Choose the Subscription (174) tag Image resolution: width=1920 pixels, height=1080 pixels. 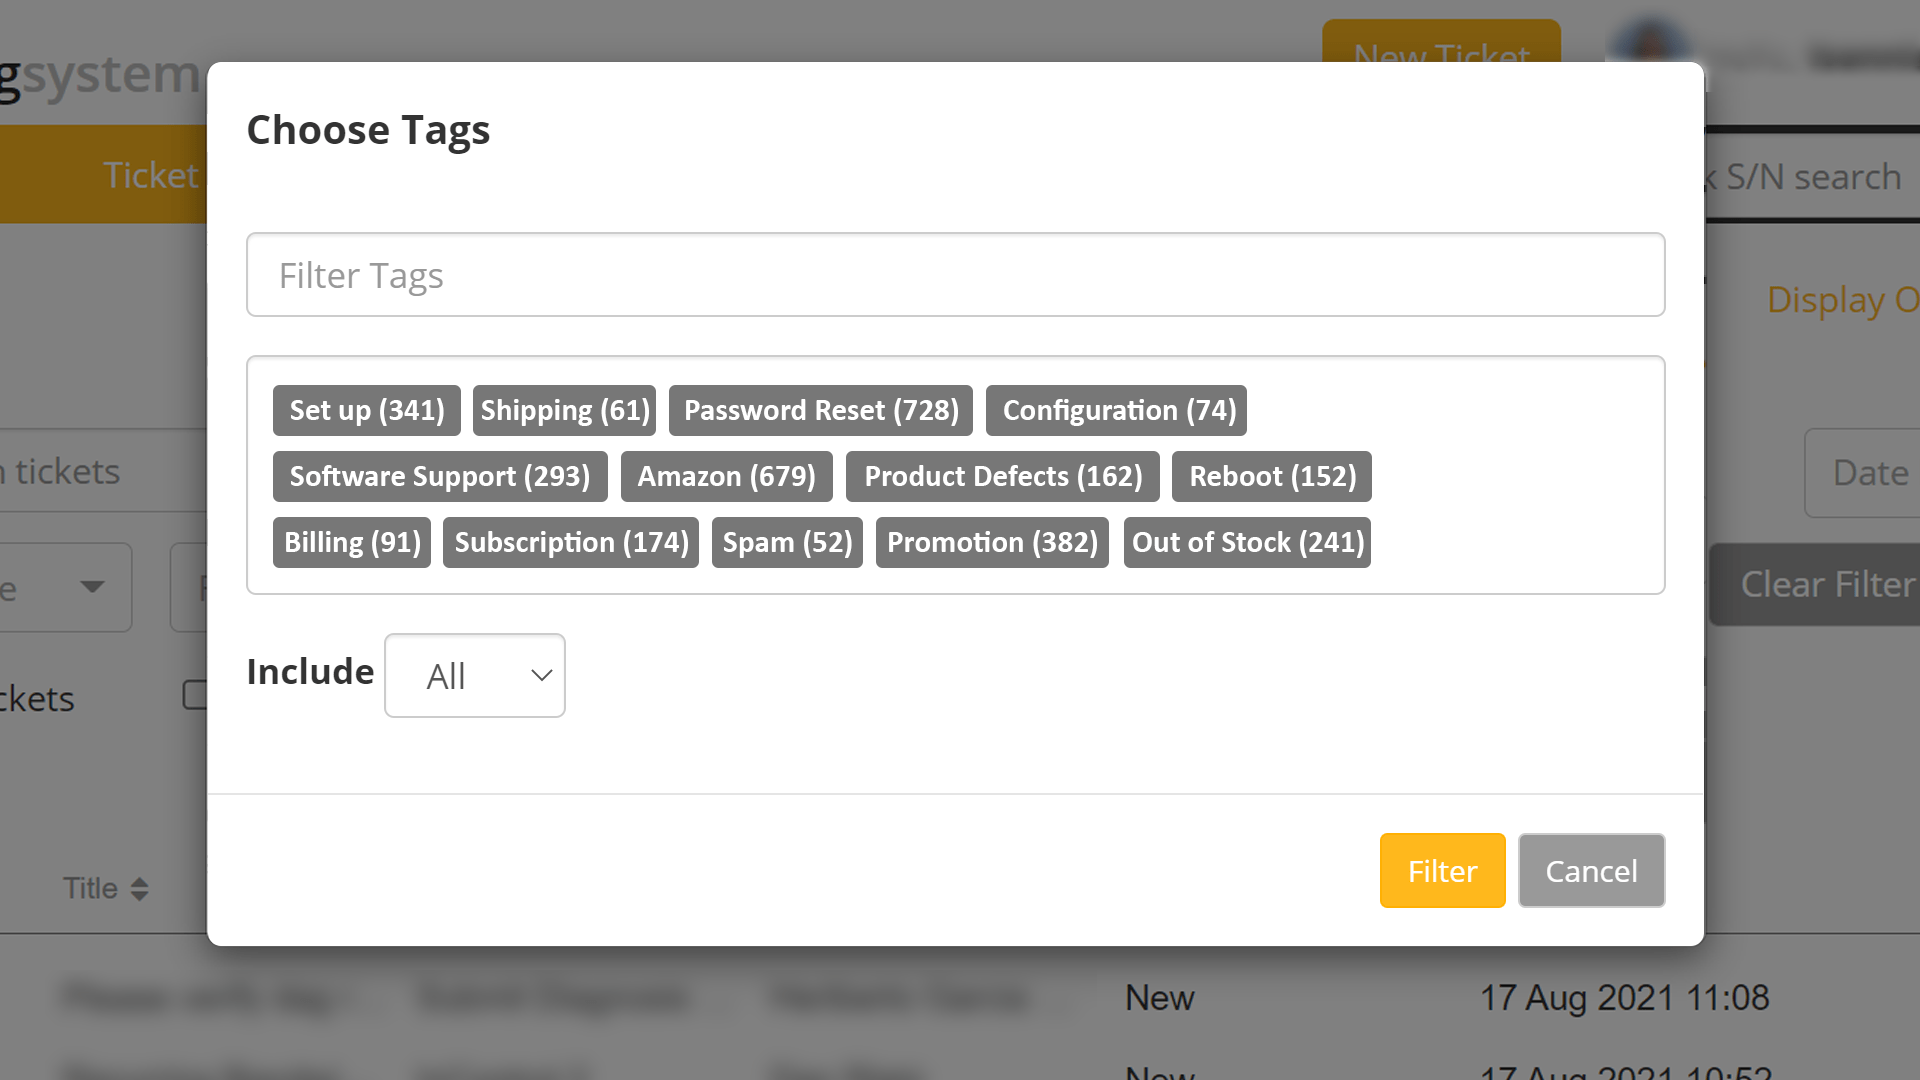pyautogui.click(x=570, y=542)
